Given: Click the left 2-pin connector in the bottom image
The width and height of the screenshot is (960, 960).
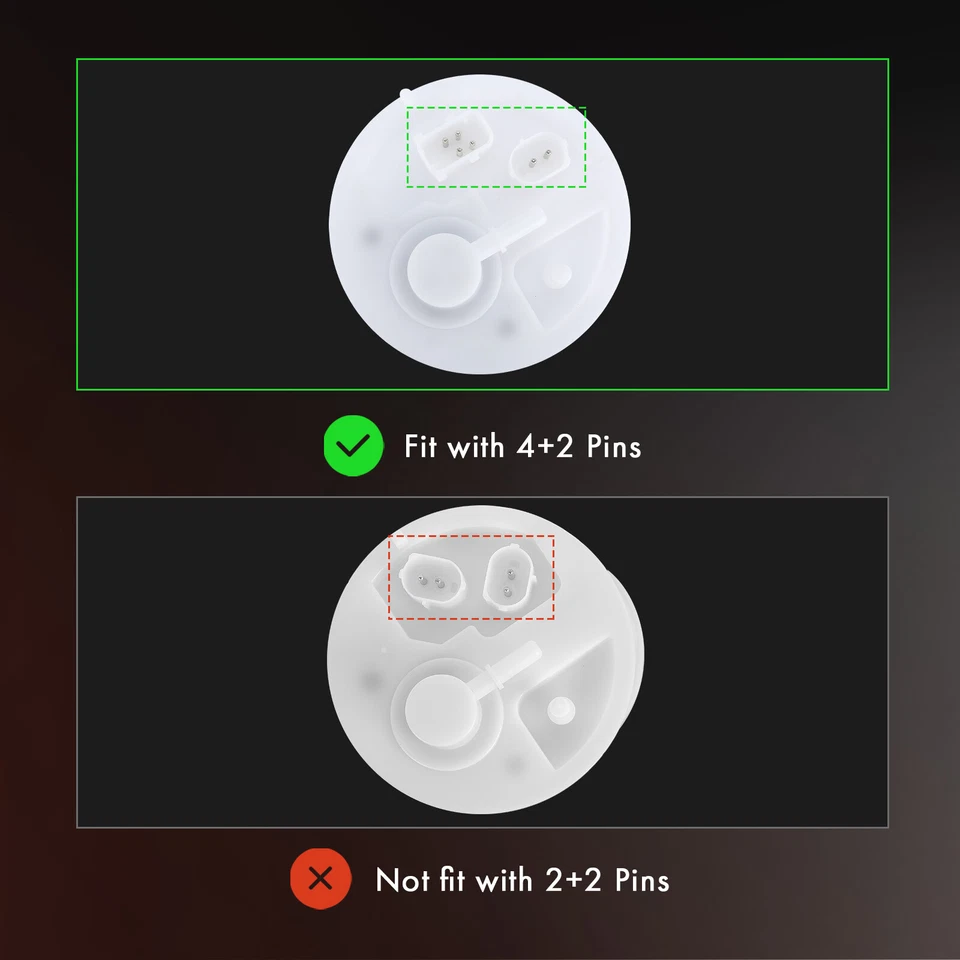Looking at the screenshot, I should 431,580.
